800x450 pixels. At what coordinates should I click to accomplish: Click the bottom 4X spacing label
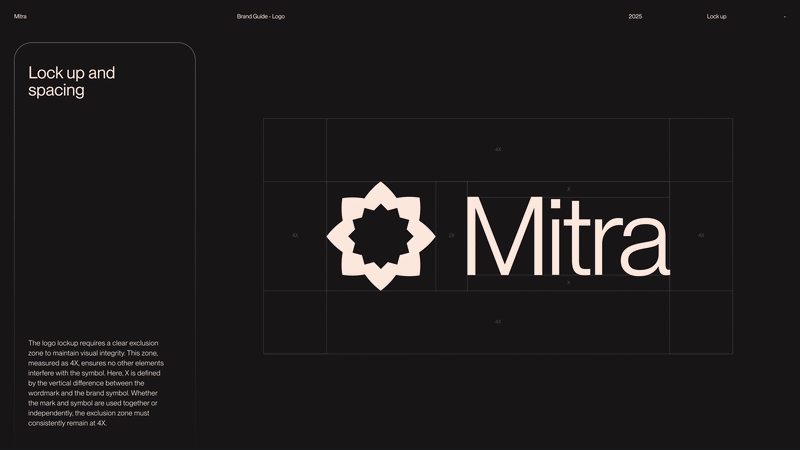[498, 322]
